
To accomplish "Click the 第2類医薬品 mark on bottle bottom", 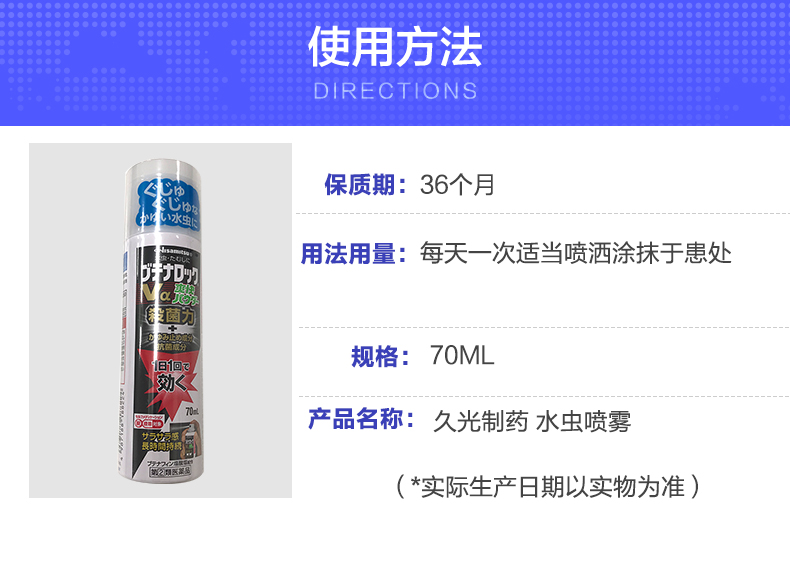I will click(x=170, y=472).
